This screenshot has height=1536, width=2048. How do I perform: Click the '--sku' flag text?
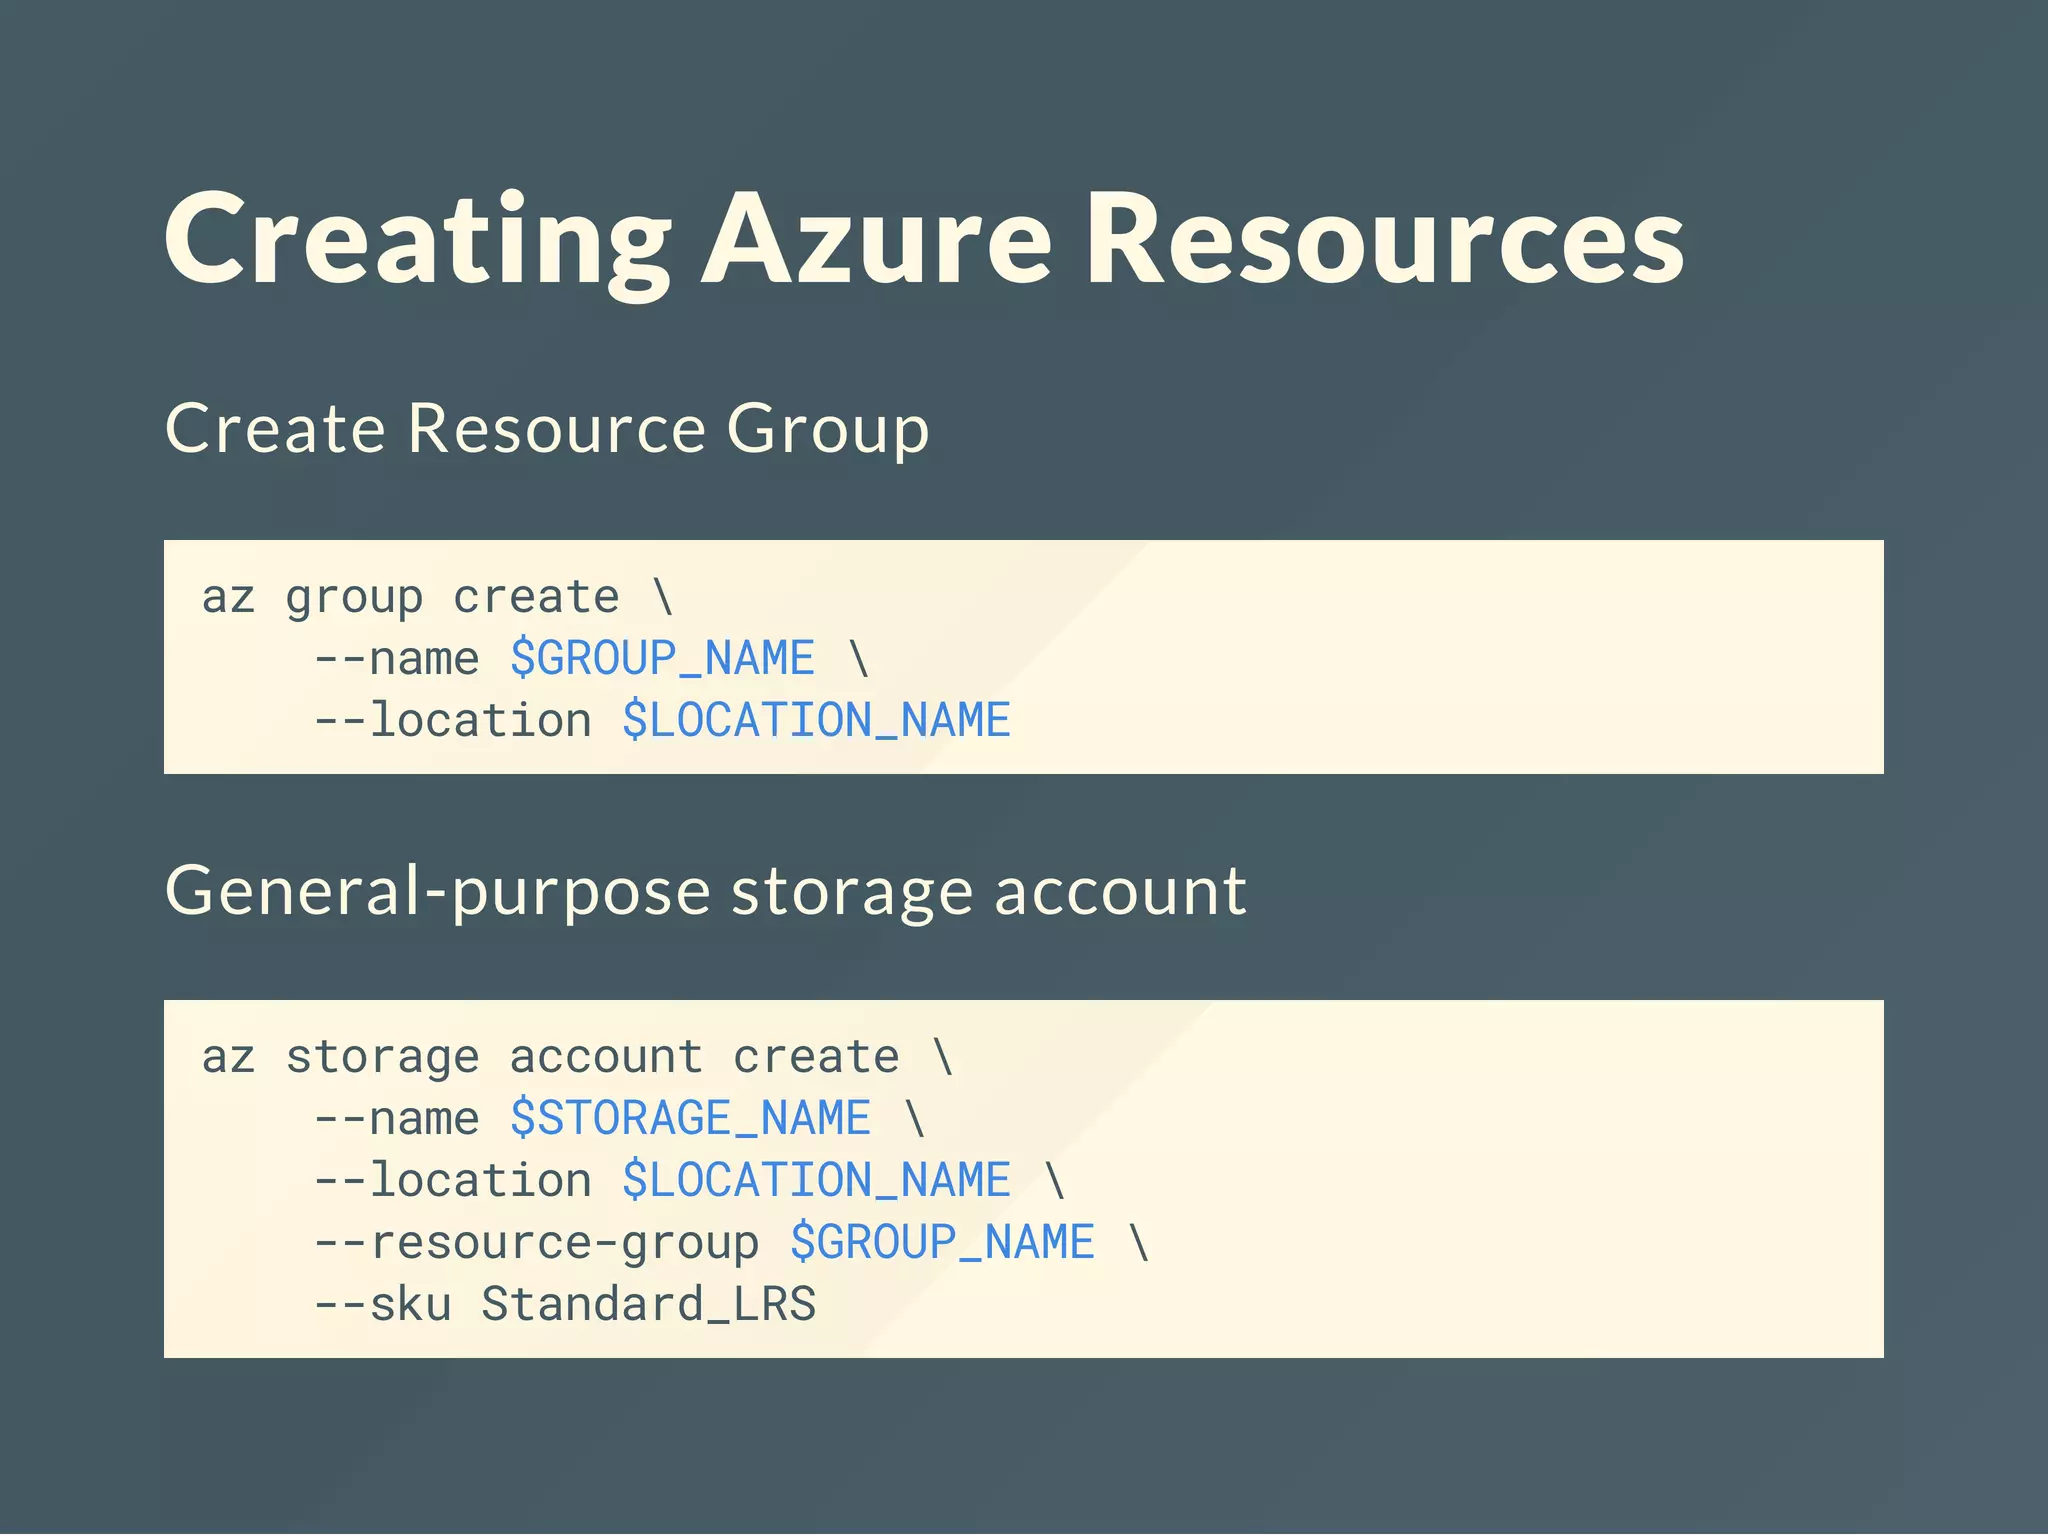[x=383, y=1304]
